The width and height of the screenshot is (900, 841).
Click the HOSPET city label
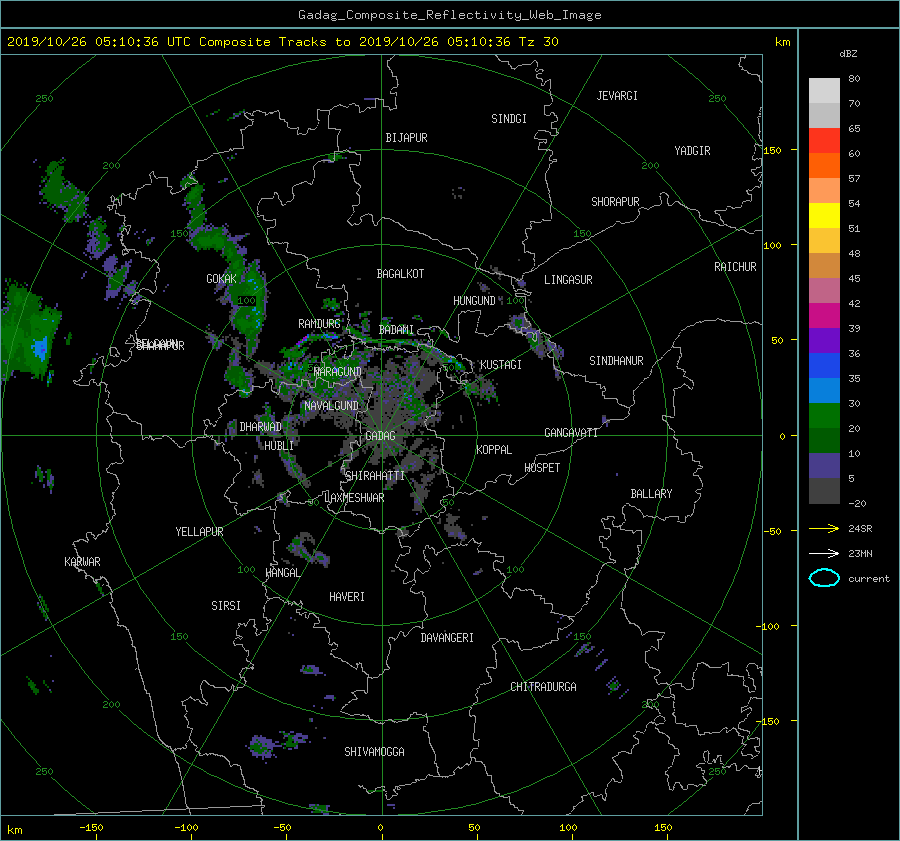tap(542, 468)
